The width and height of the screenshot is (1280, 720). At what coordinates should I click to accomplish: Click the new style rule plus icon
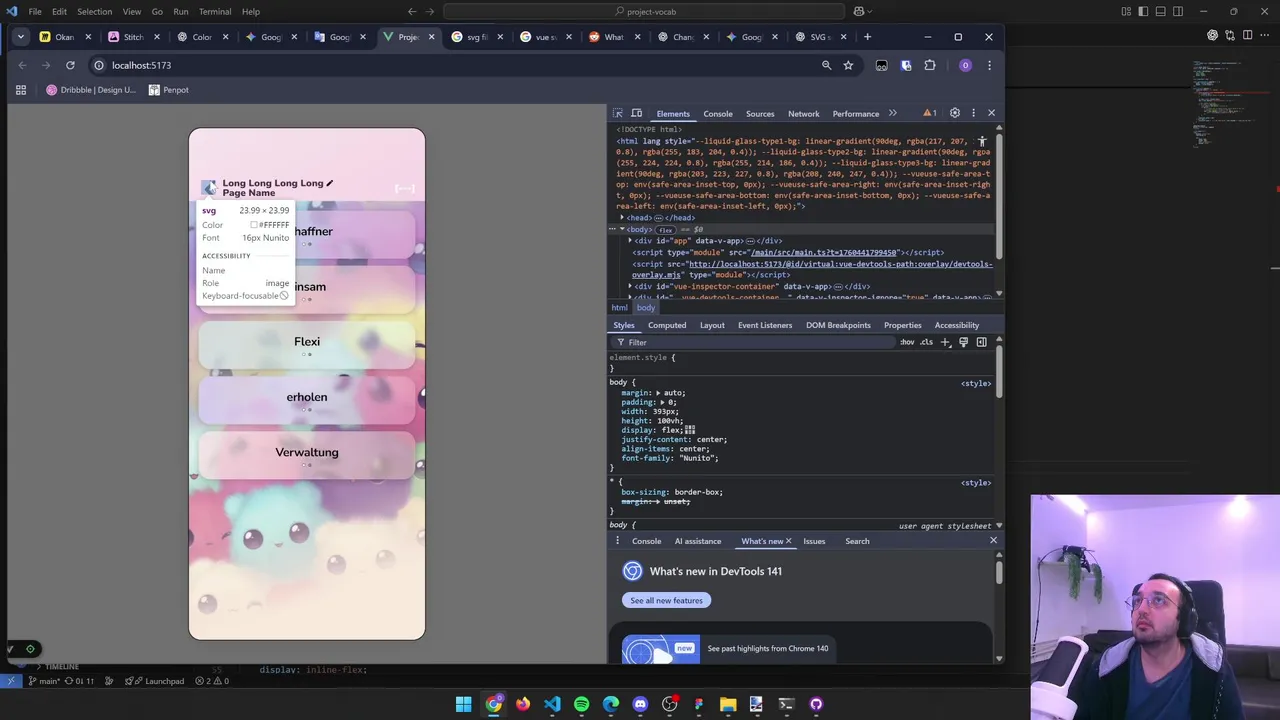point(945,342)
